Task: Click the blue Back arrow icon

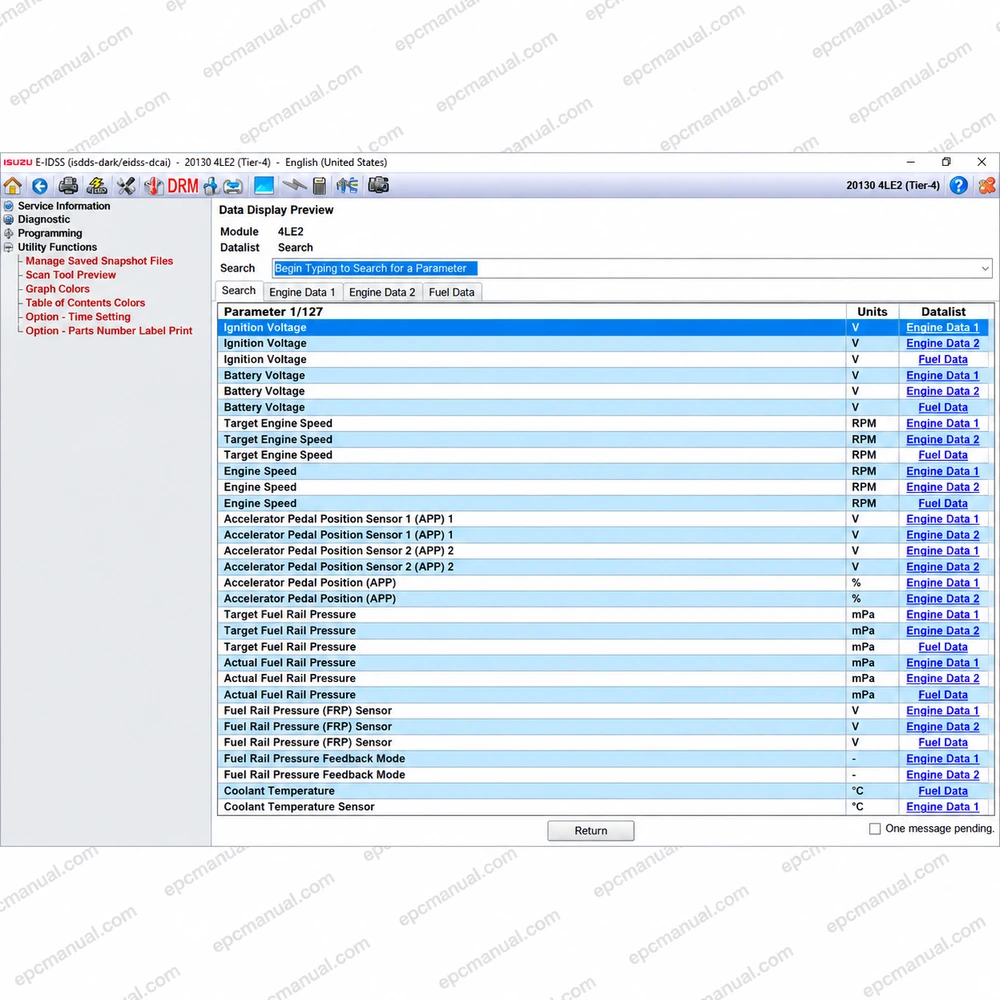Action: pyautogui.click(x=40, y=186)
